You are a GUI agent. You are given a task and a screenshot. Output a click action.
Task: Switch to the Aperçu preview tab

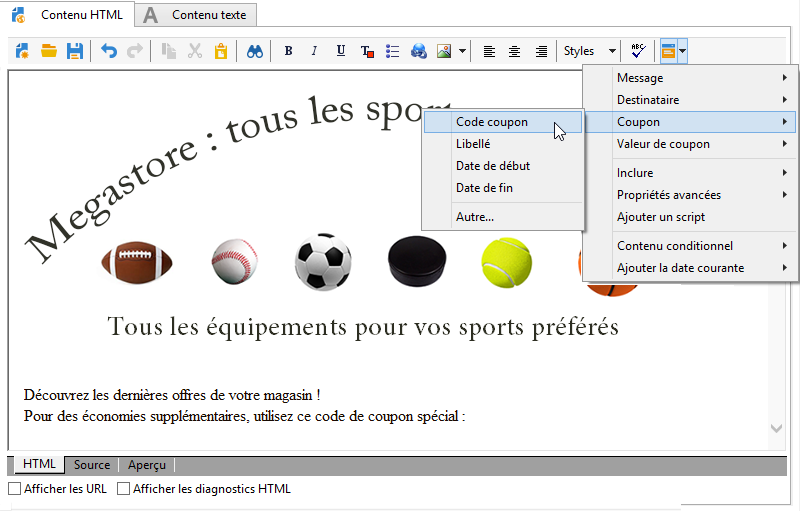pyautogui.click(x=147, y=465)
